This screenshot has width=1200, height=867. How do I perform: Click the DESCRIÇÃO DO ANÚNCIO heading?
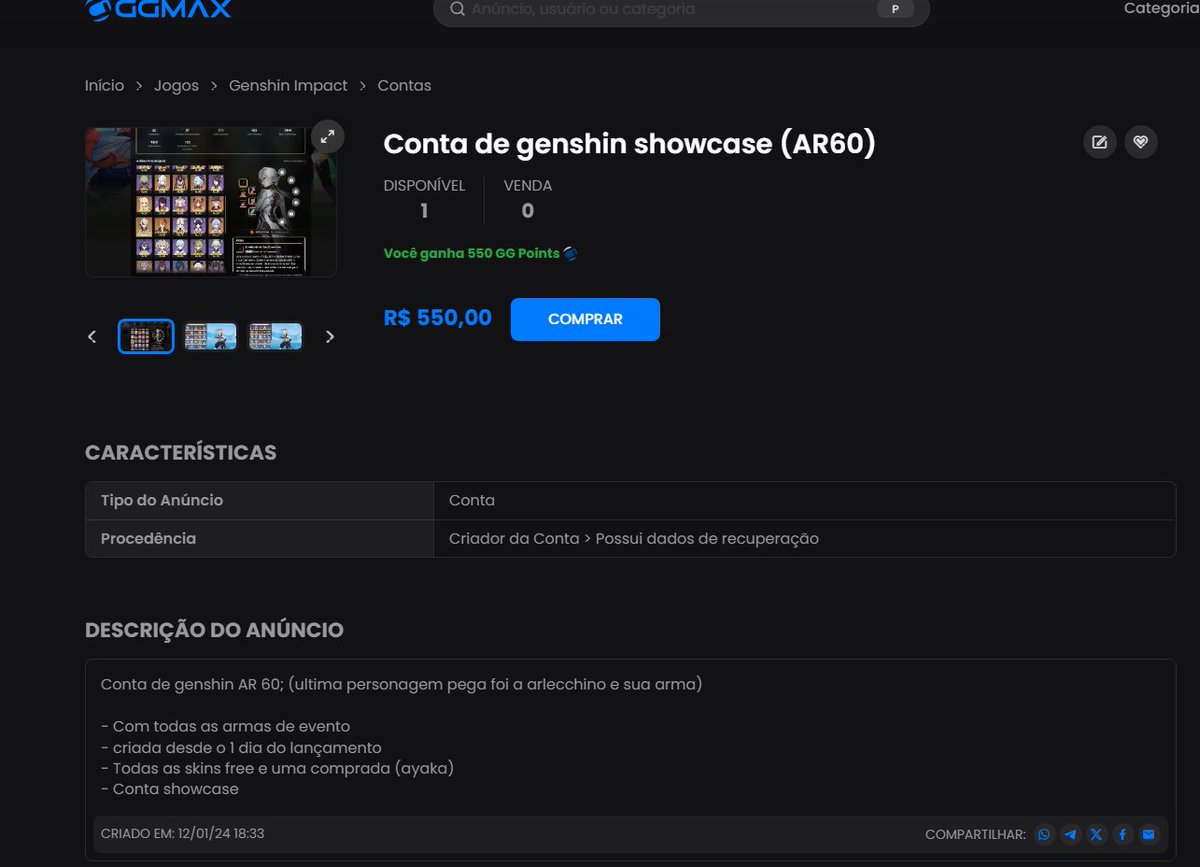click(214, 630)
